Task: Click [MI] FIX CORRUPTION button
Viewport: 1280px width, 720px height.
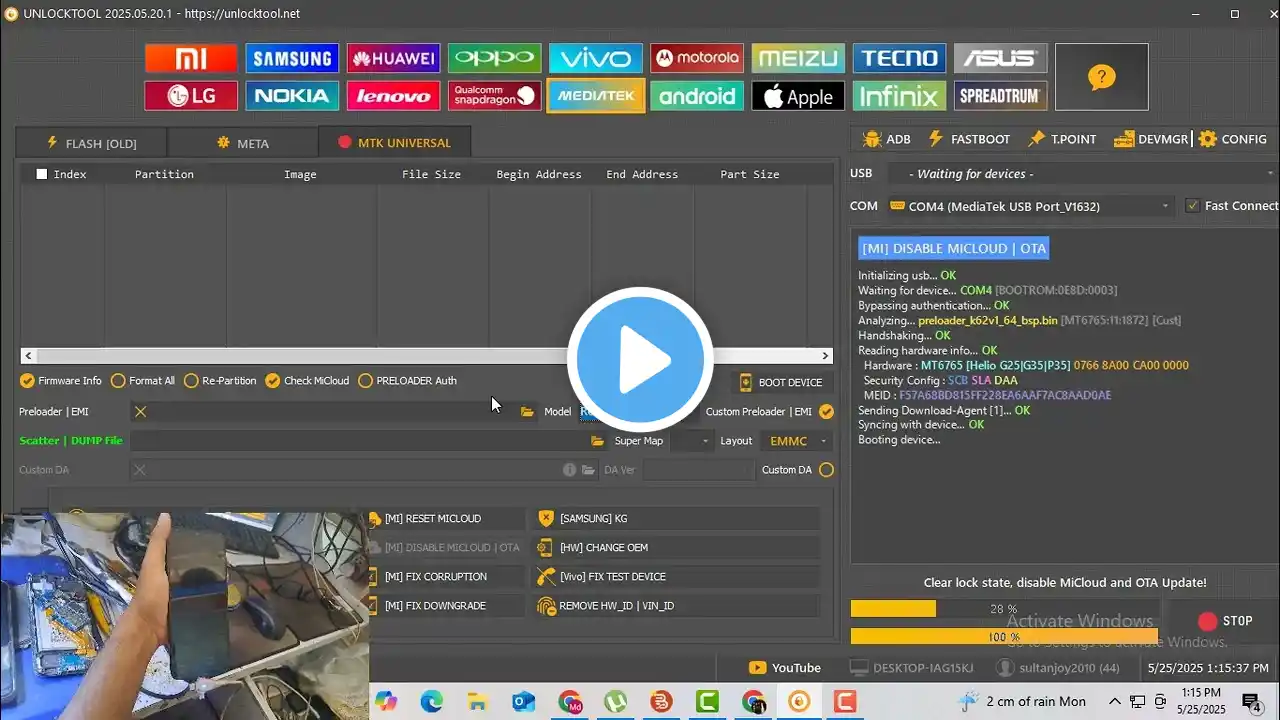Action: click(447, 577)
